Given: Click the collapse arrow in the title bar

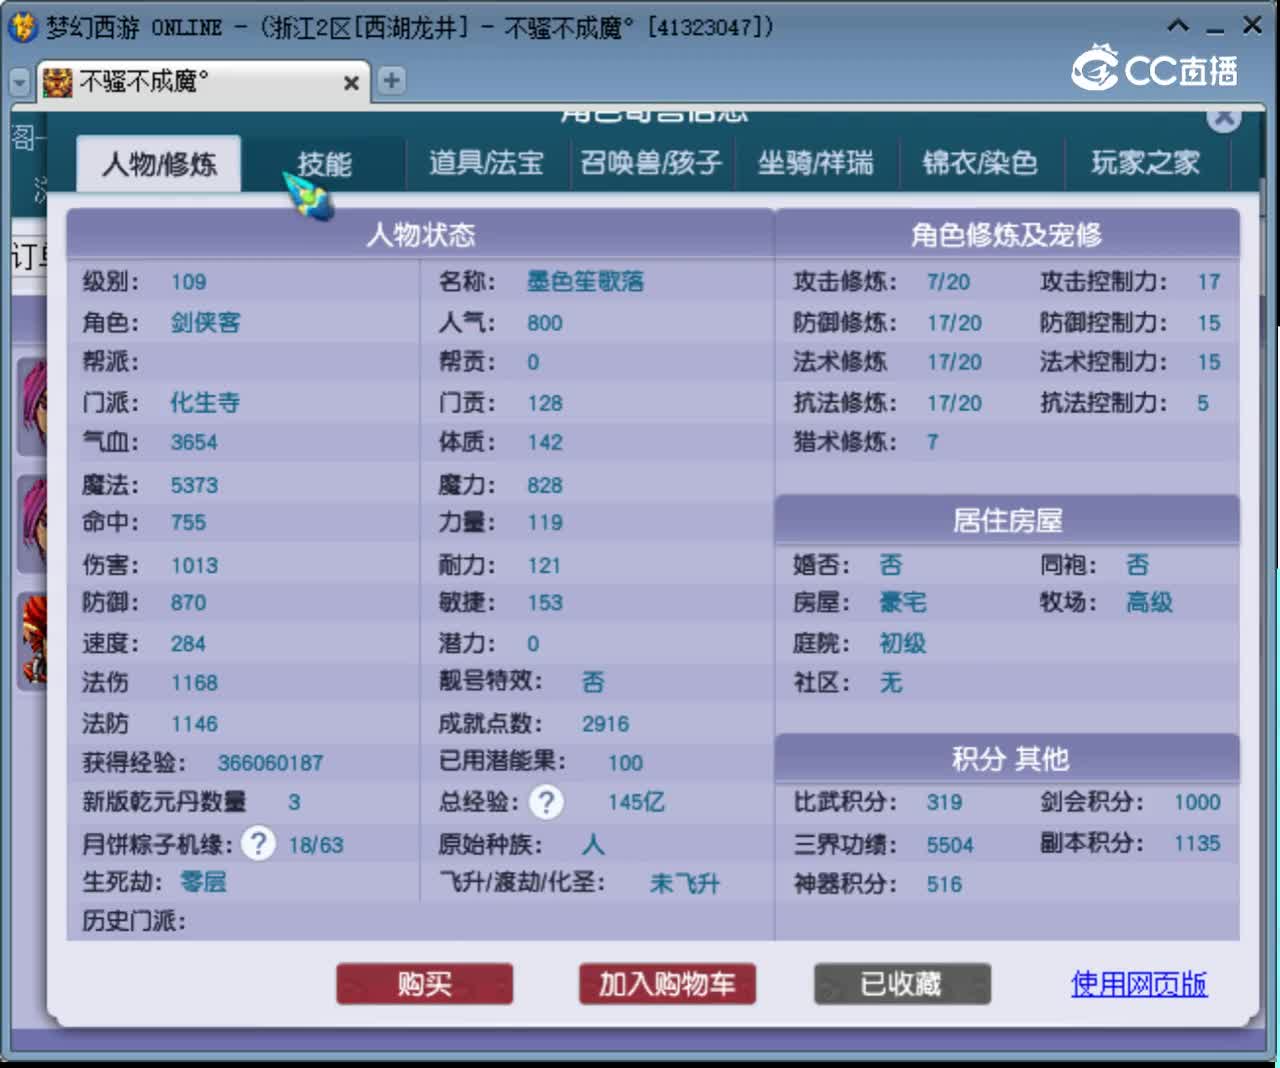Looking at the screenshot, I should click(x=1179, y=26).
